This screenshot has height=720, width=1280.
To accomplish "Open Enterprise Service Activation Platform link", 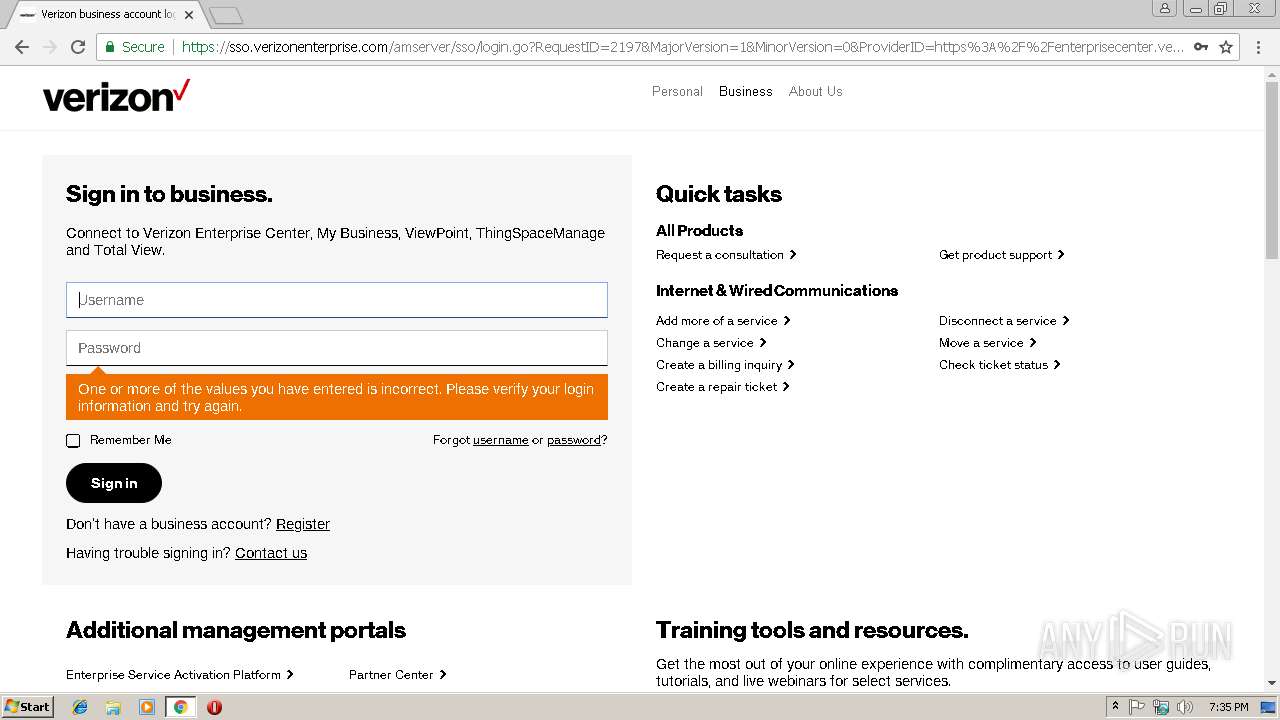I will [180, 675].
